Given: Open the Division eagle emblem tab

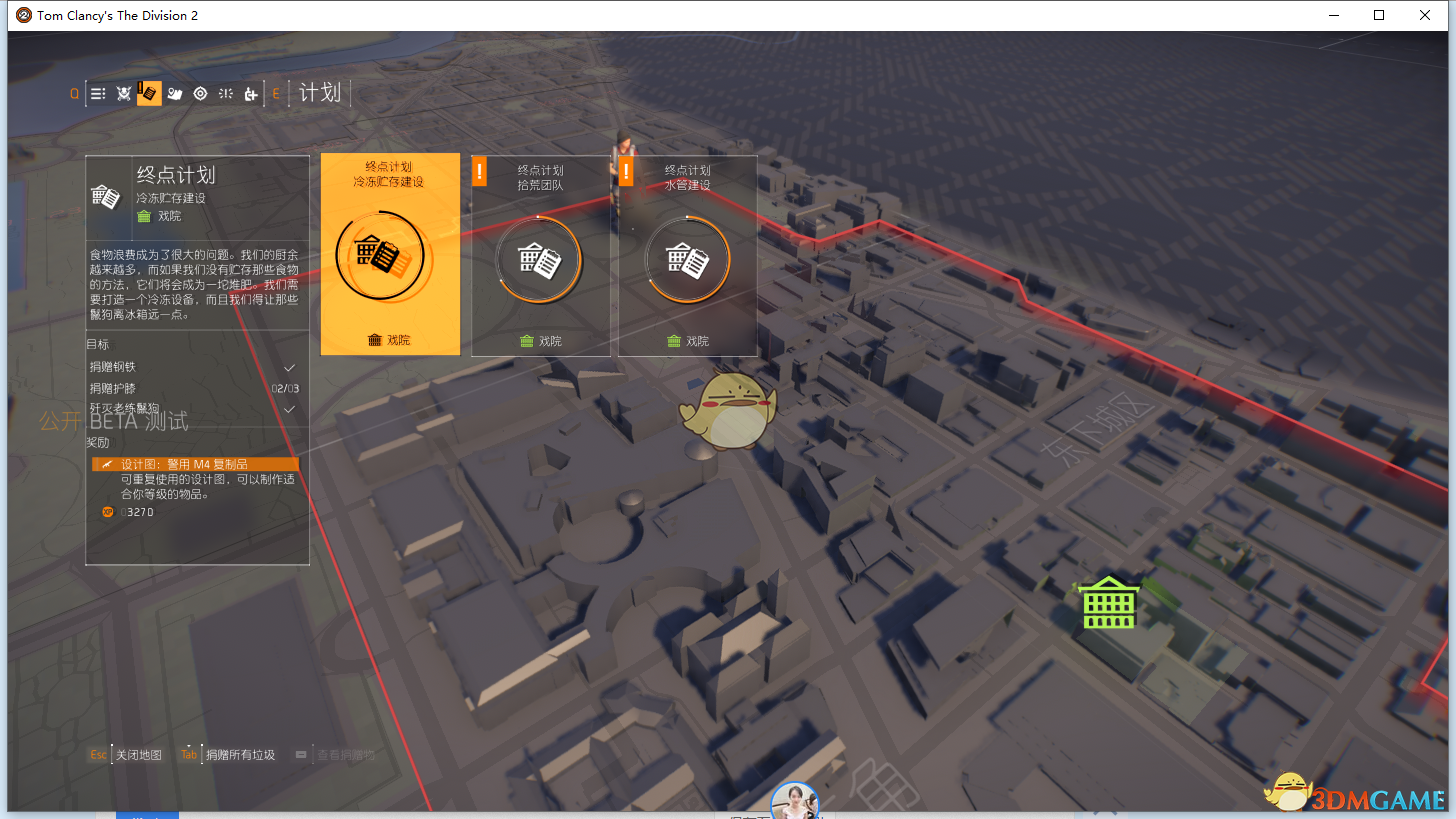Looking at the screenshot, I should tap(124, 93).
